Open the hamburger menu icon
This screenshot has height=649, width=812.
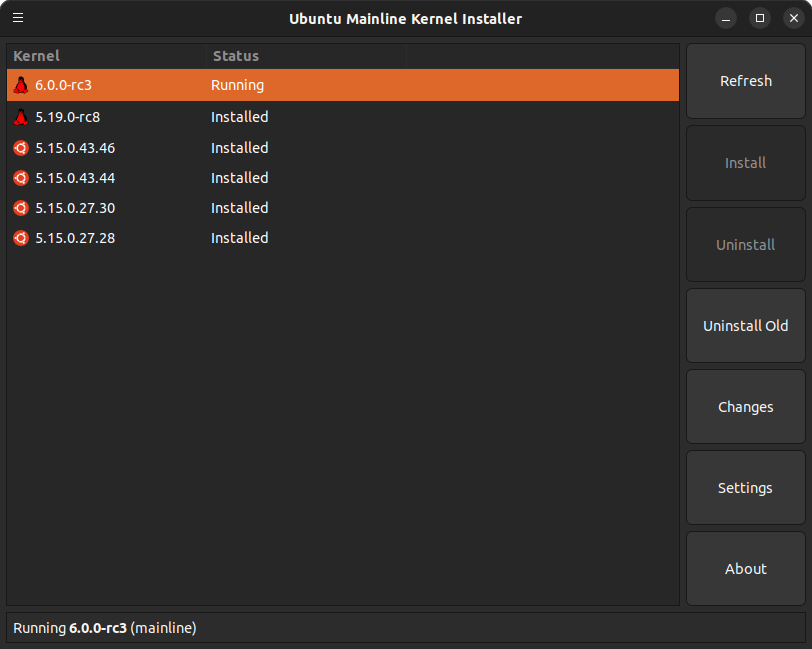[x=18, y=18]
